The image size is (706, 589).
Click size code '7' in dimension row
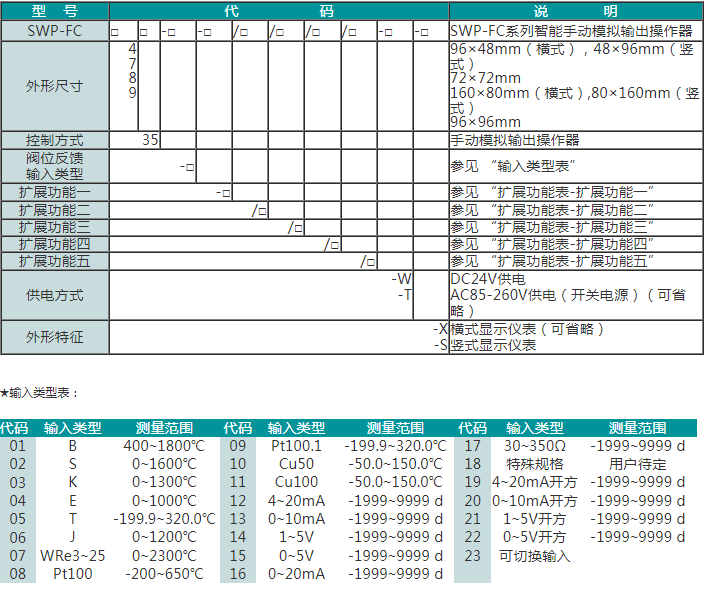pos(132,63)
